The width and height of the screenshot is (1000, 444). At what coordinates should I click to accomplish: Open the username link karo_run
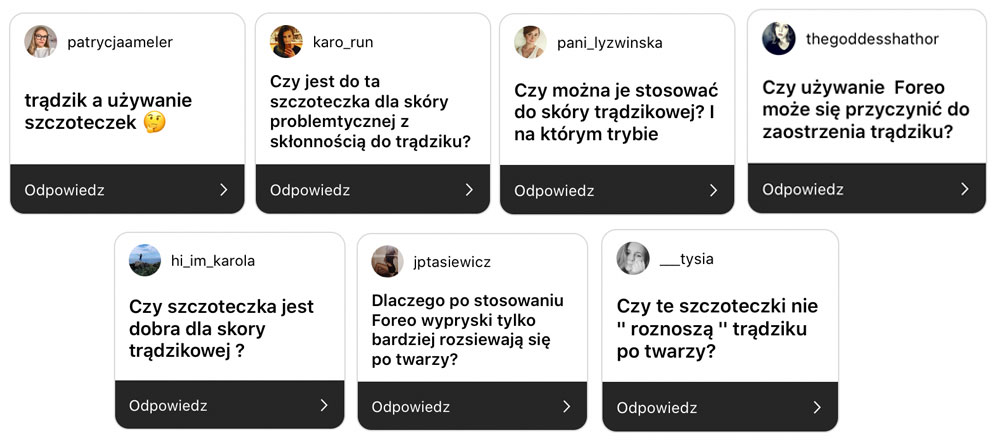[x=343, y=42]
